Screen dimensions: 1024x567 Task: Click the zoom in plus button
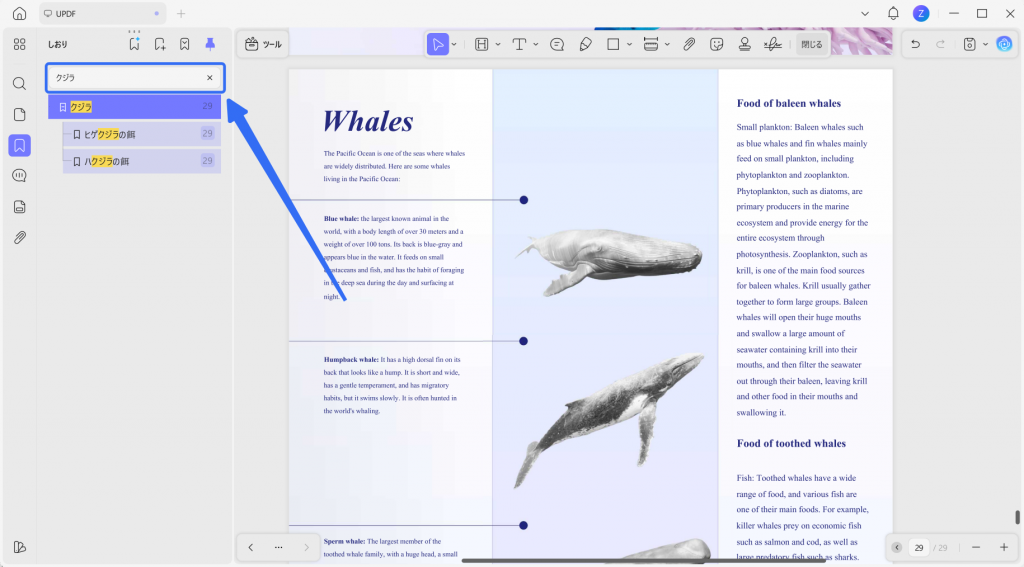(x=1004, y=547)
